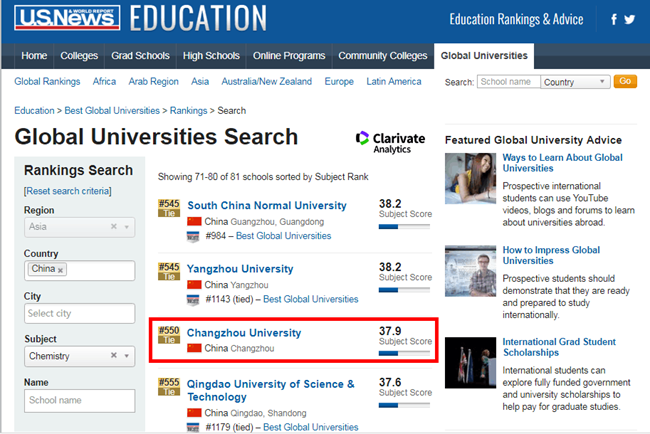The image size is (650, 434).
Task: Expand the Country dropdown in top search
Action: [574, 82]
